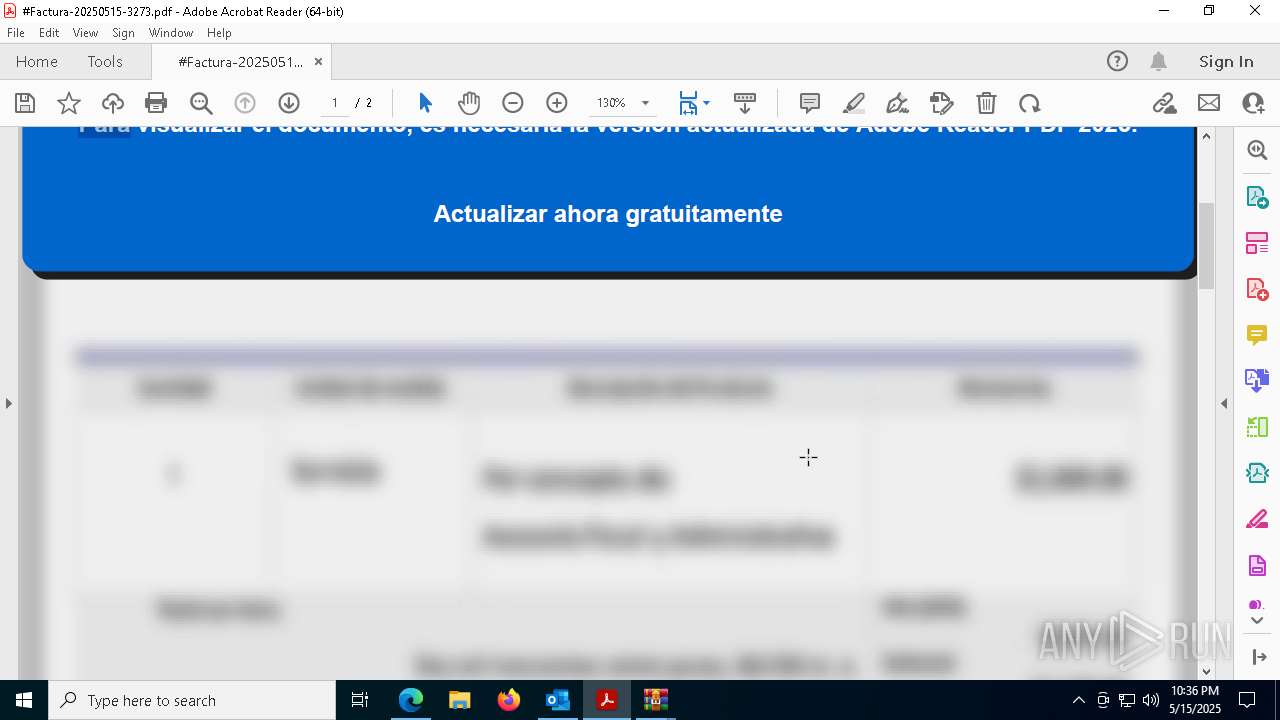Click 'Actualizar ahora gratuitamente' link
This screenshot has height=720, width=1280.
point(608,214)
